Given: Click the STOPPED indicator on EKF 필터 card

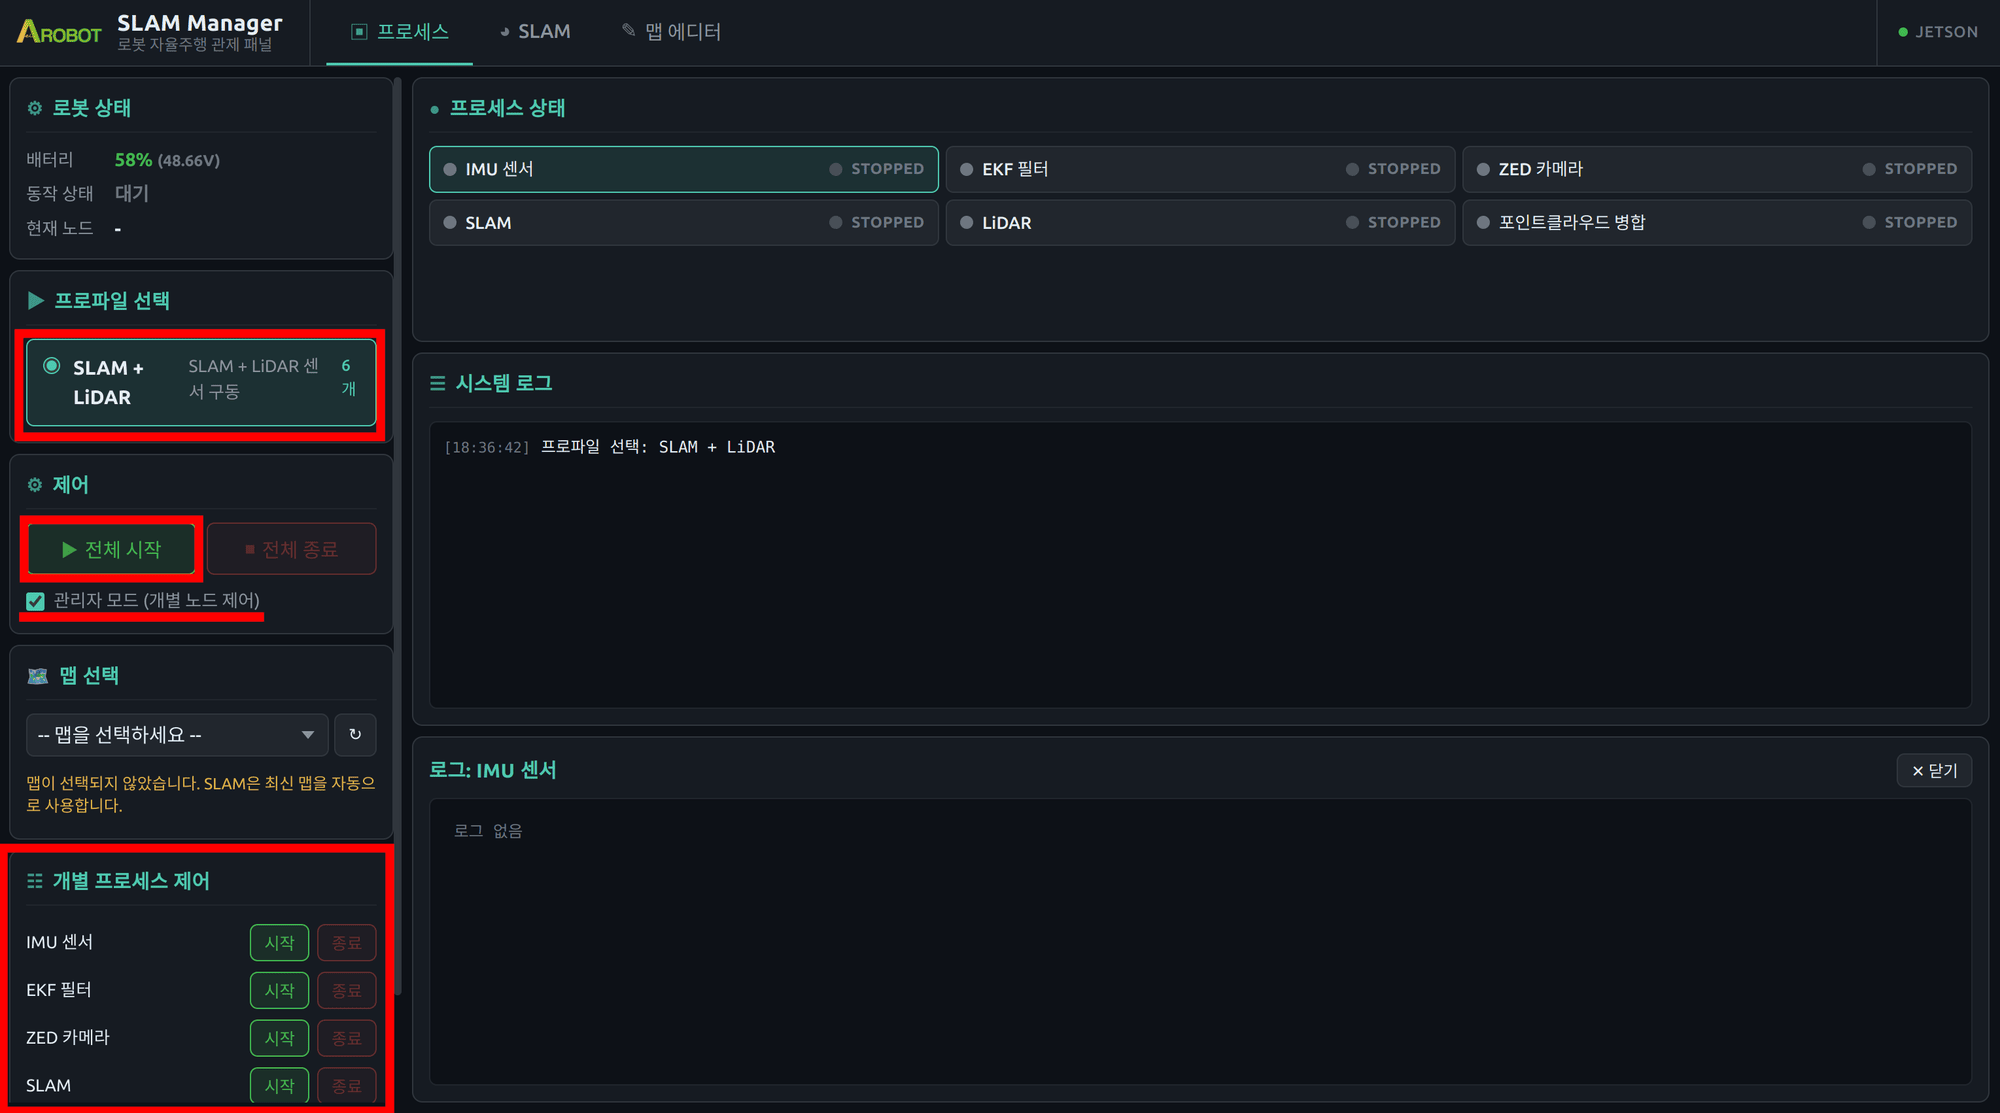Looking at the screenshot, I should click(x=1393, y=169).
